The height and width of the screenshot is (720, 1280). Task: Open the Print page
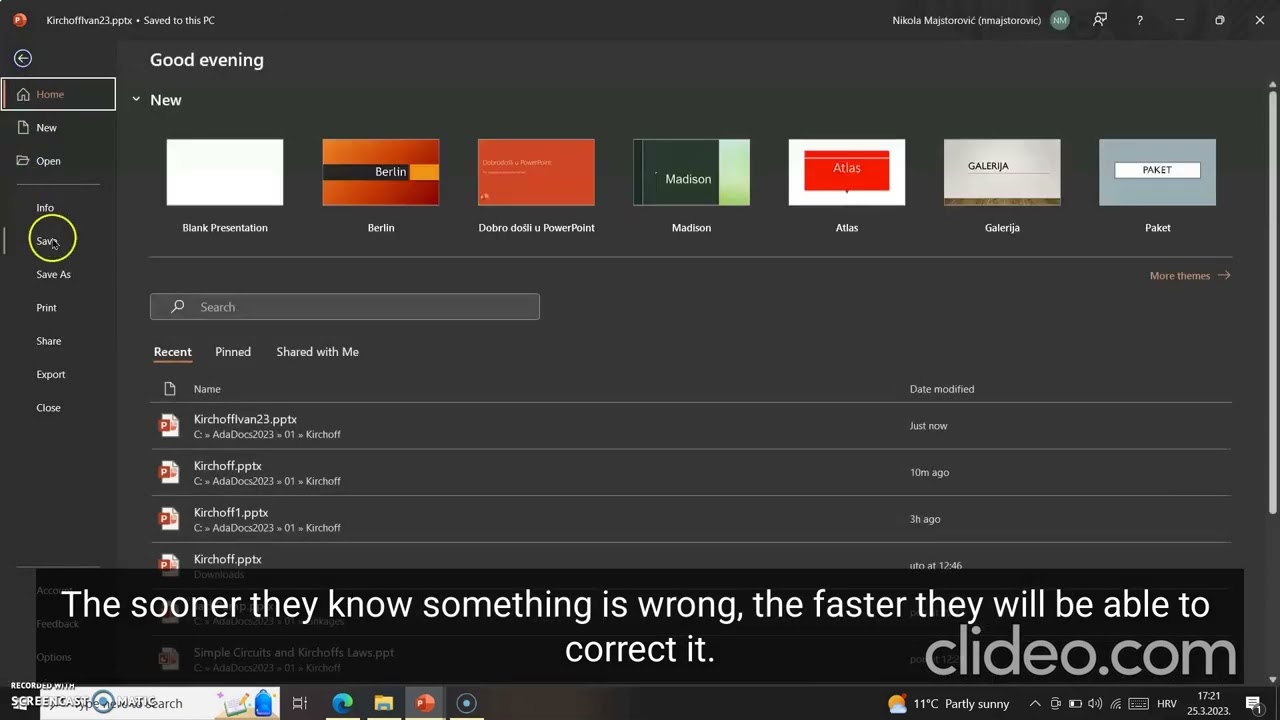(46, 308)
